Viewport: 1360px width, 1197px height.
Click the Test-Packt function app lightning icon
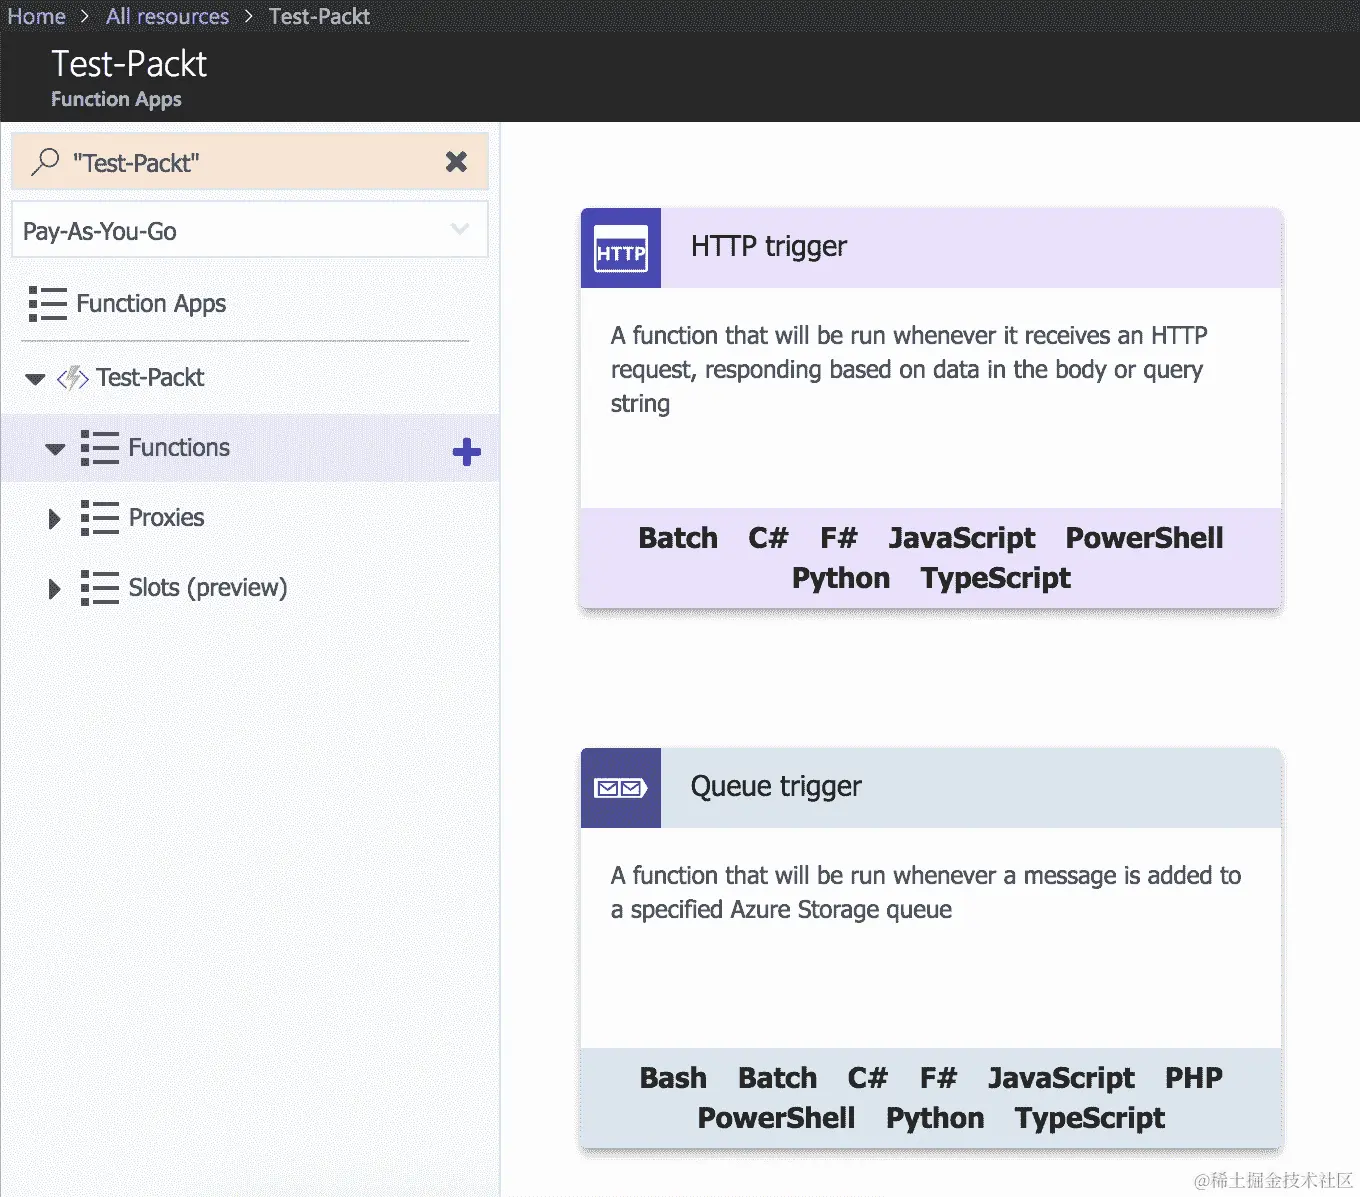(73, 378)
